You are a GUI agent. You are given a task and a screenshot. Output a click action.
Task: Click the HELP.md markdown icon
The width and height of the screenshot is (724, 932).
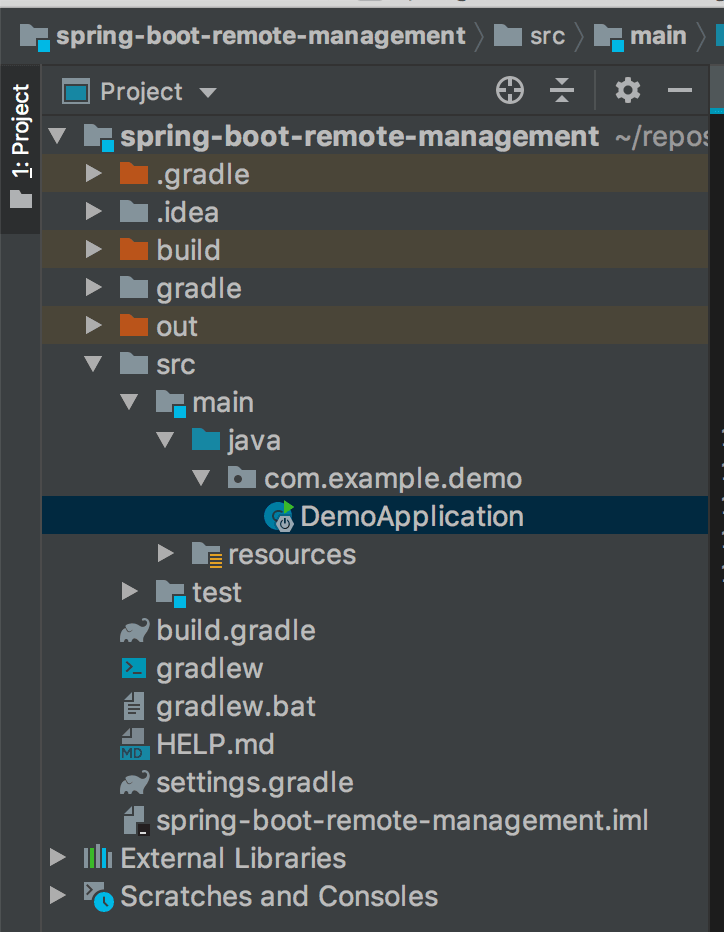coord(134,744)
